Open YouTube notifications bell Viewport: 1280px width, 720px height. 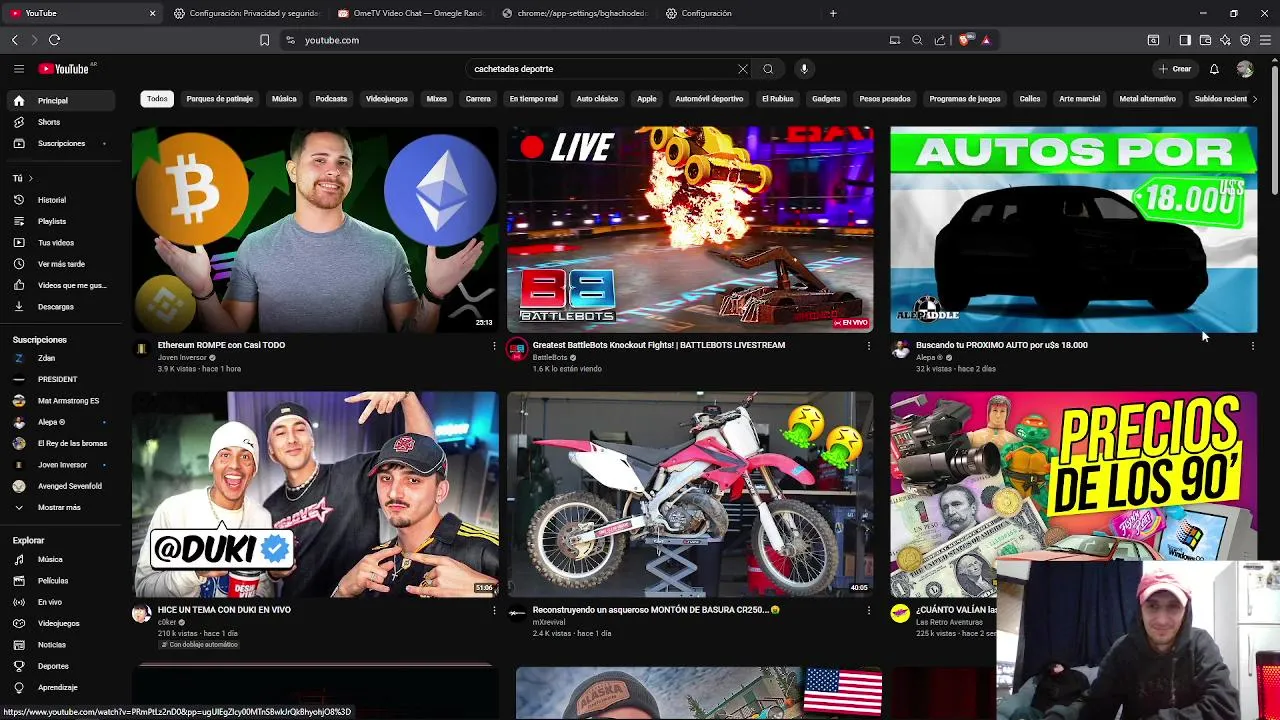[x=1214, y=69]
